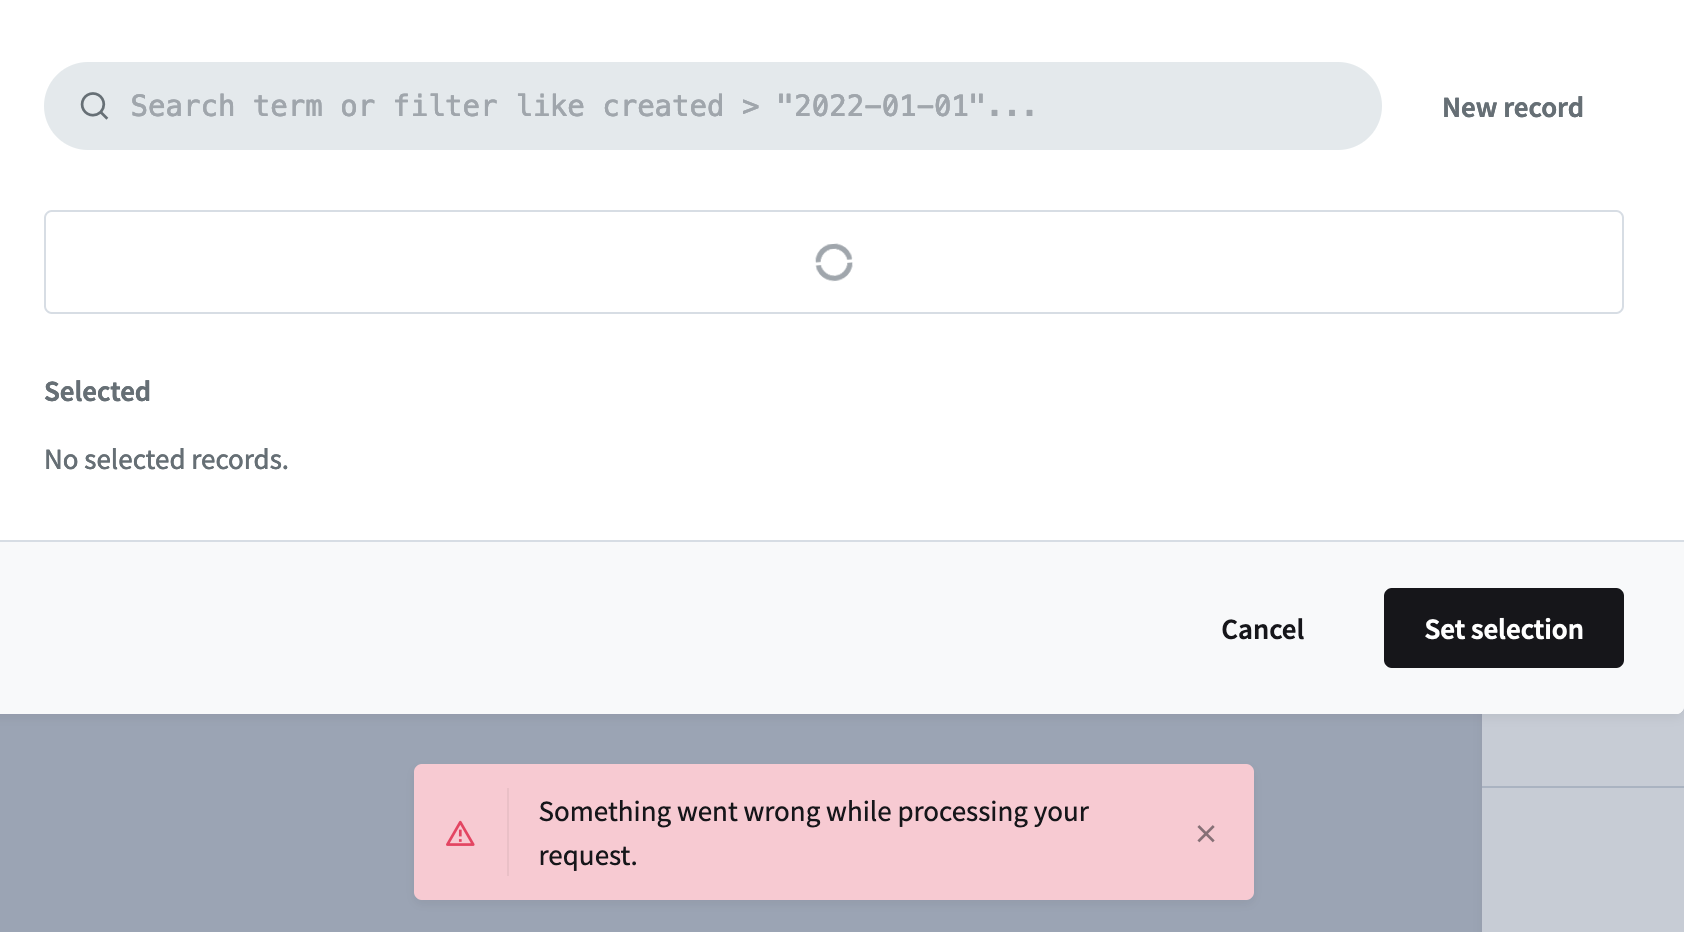
Task: Click New record above the results list
Action: pyautogui.click(x=1512, y=107)
